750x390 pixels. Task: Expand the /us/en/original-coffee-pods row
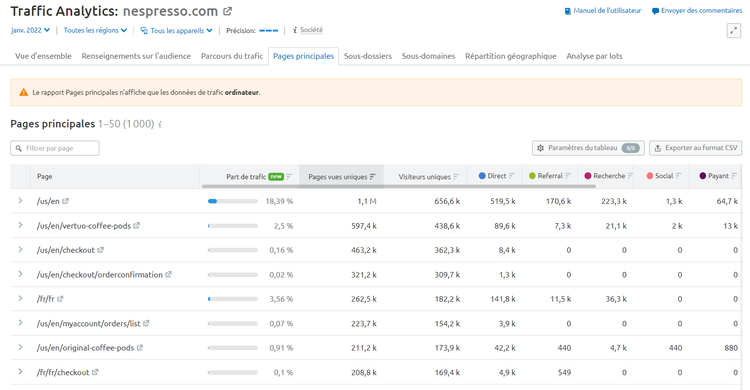[20, 347]
